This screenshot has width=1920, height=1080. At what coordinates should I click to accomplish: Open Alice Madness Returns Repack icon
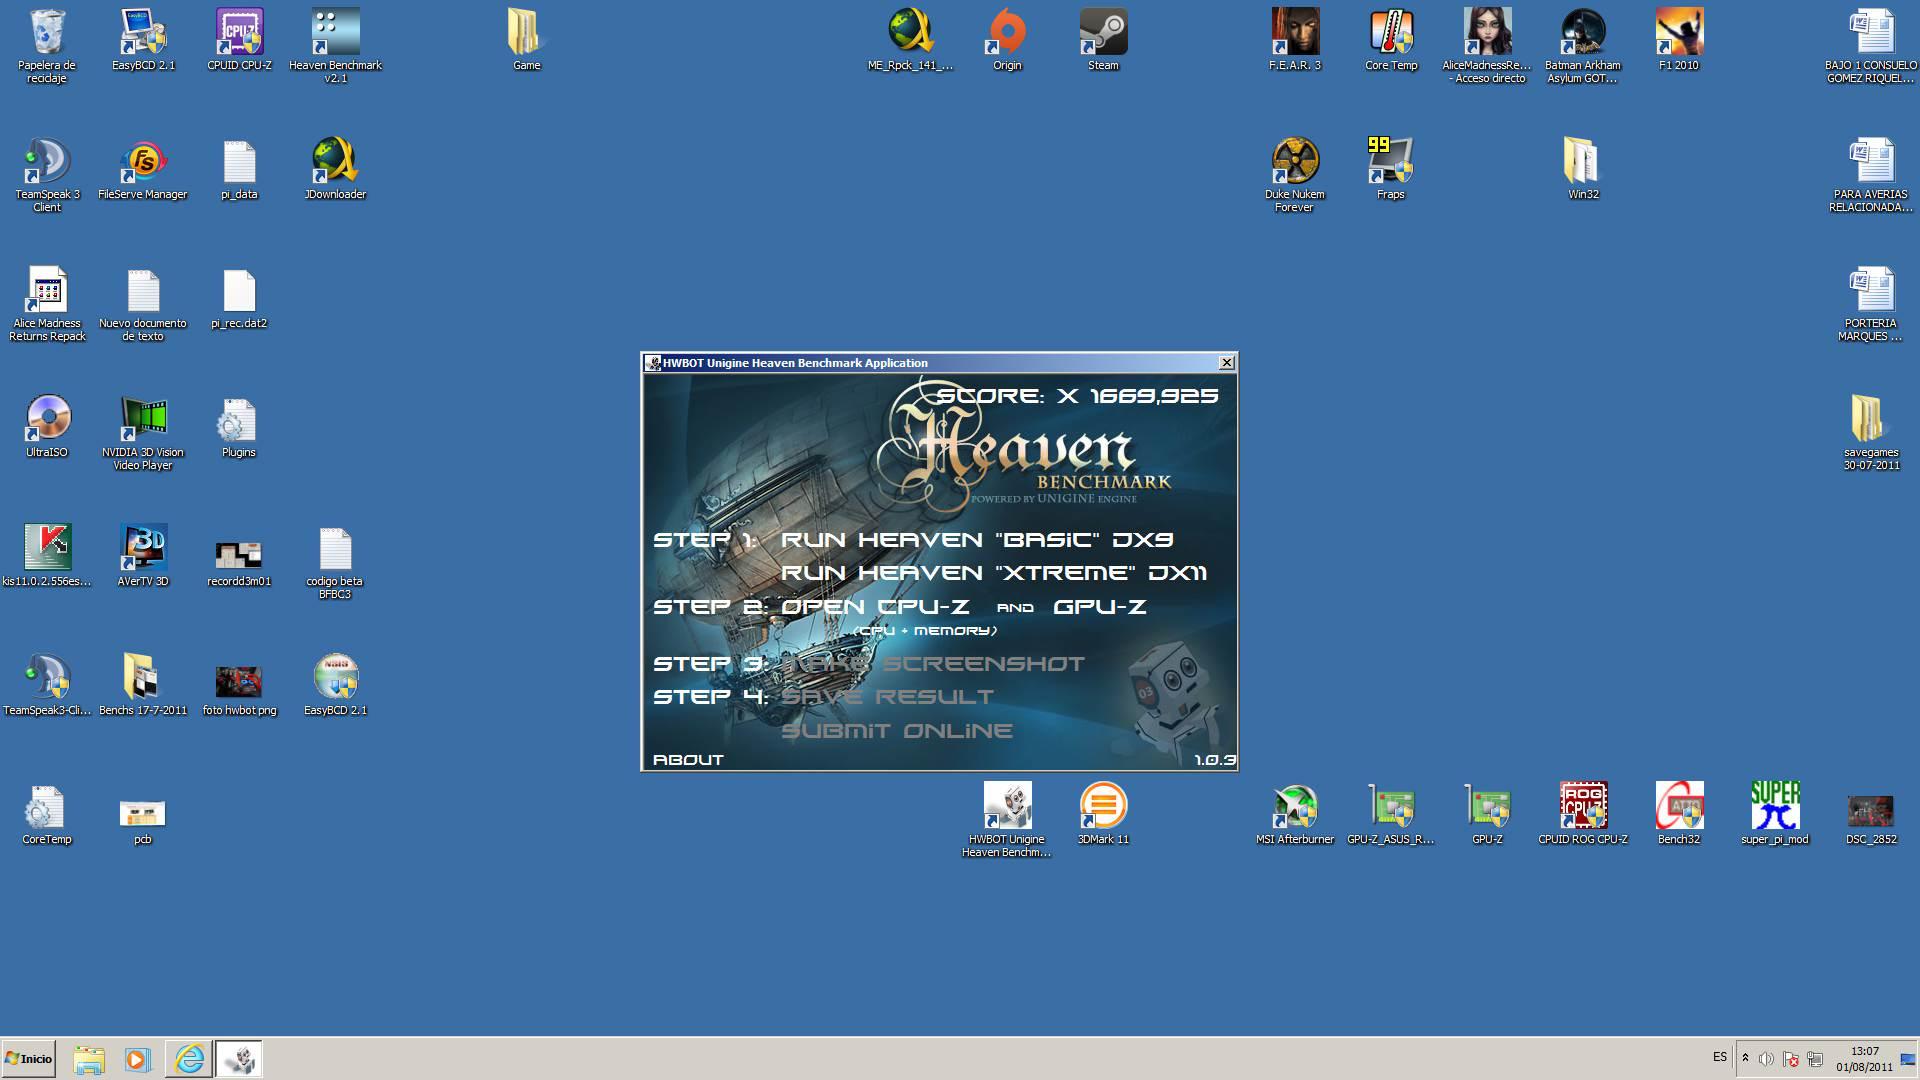pyautogui.click(x=47, y=303)
